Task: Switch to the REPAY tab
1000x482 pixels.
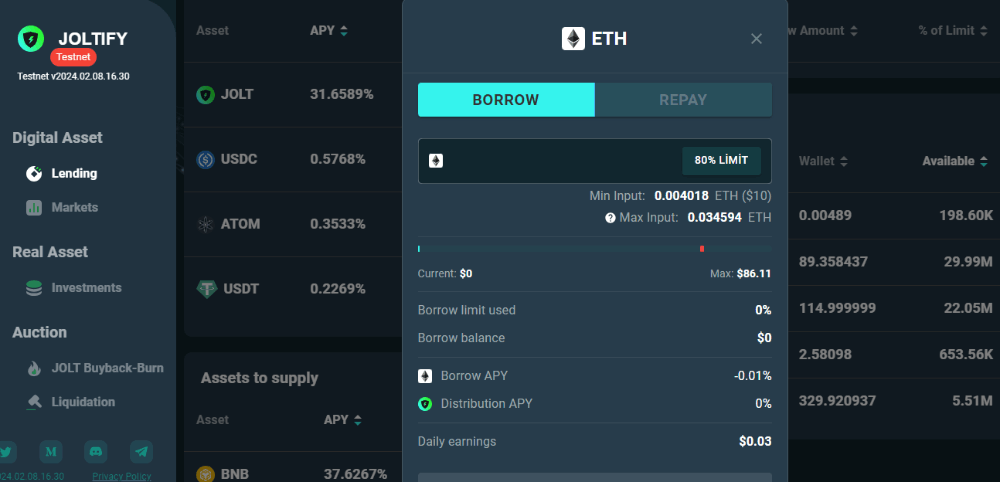Action: coord(683,100)
